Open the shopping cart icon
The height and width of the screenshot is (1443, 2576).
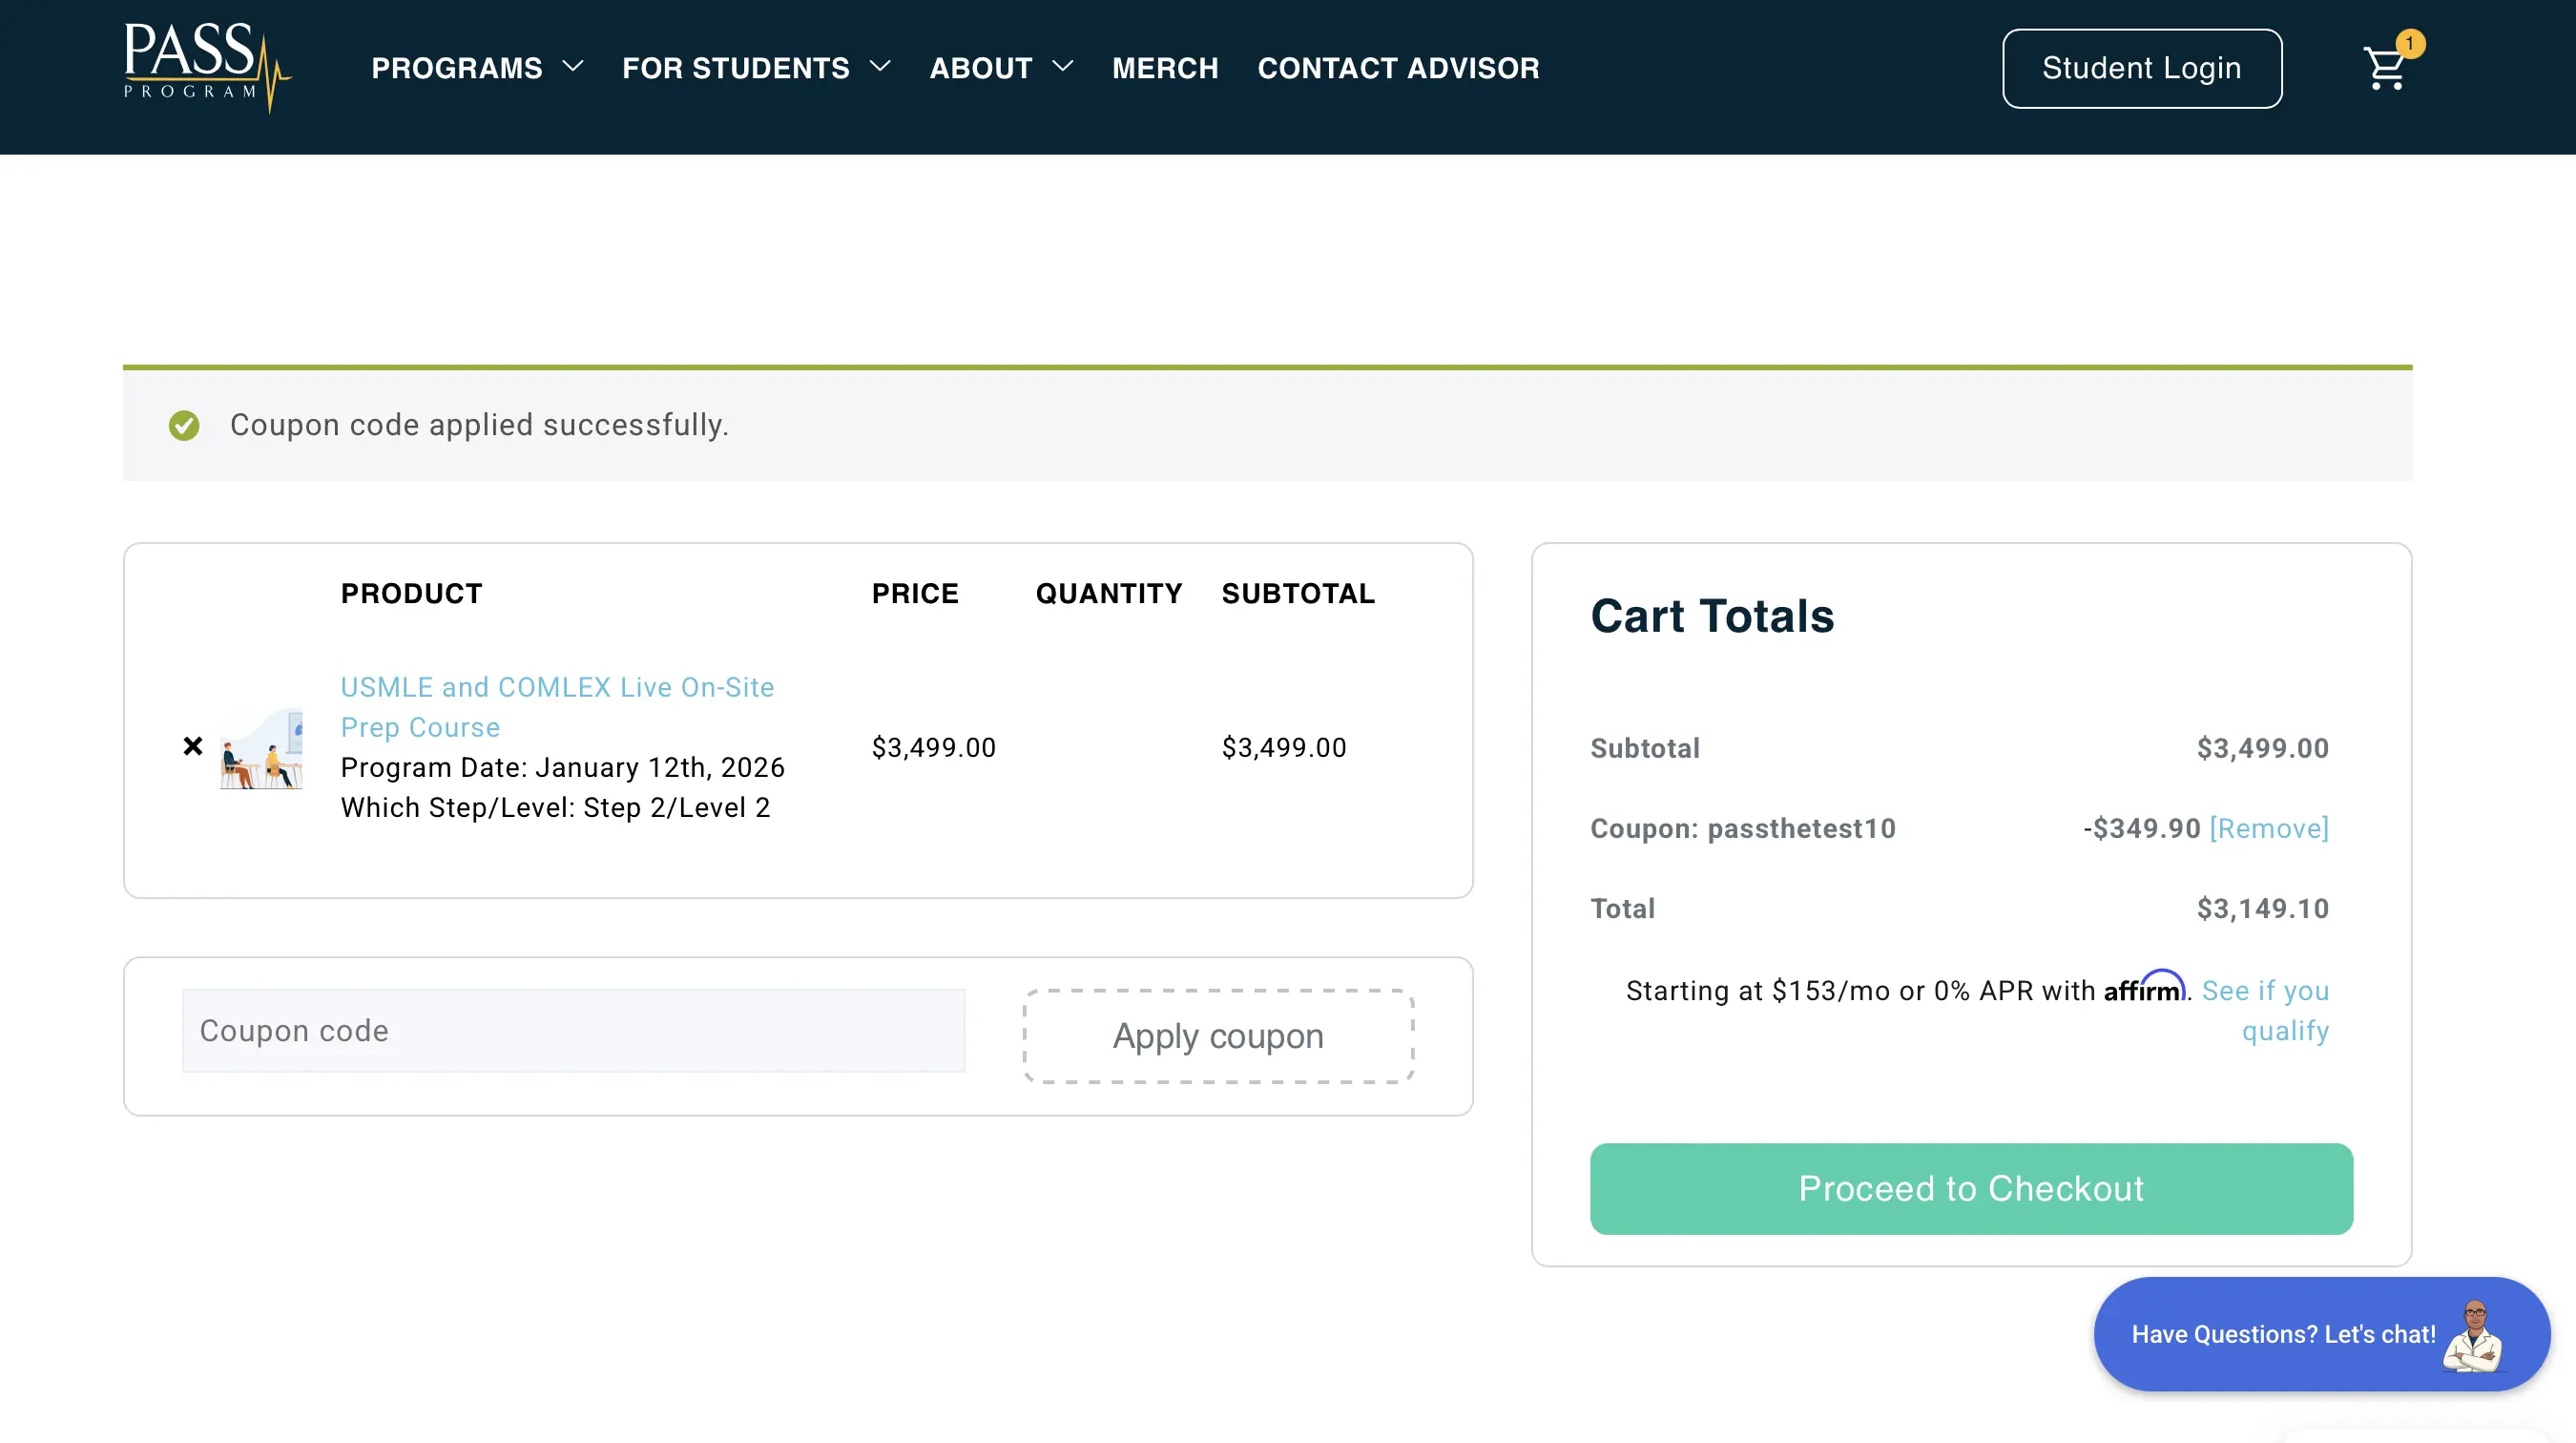point(2384,70)
